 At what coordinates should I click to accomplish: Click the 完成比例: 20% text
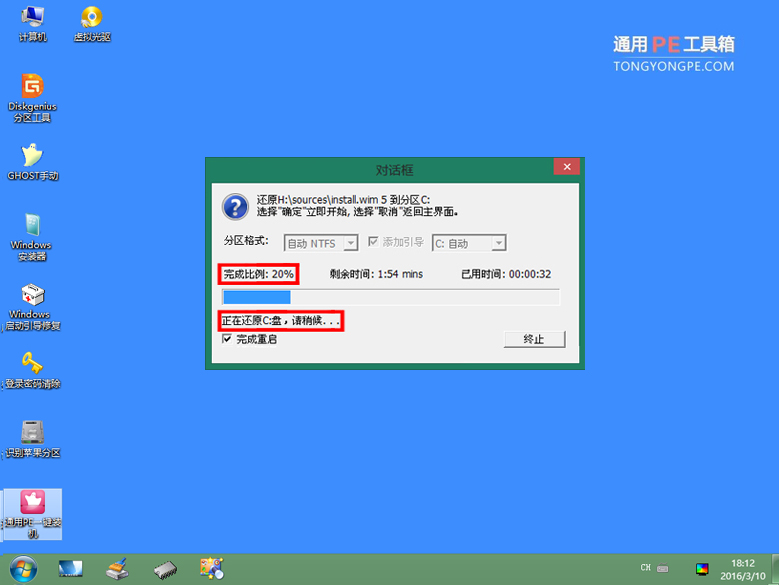(258, 274)
